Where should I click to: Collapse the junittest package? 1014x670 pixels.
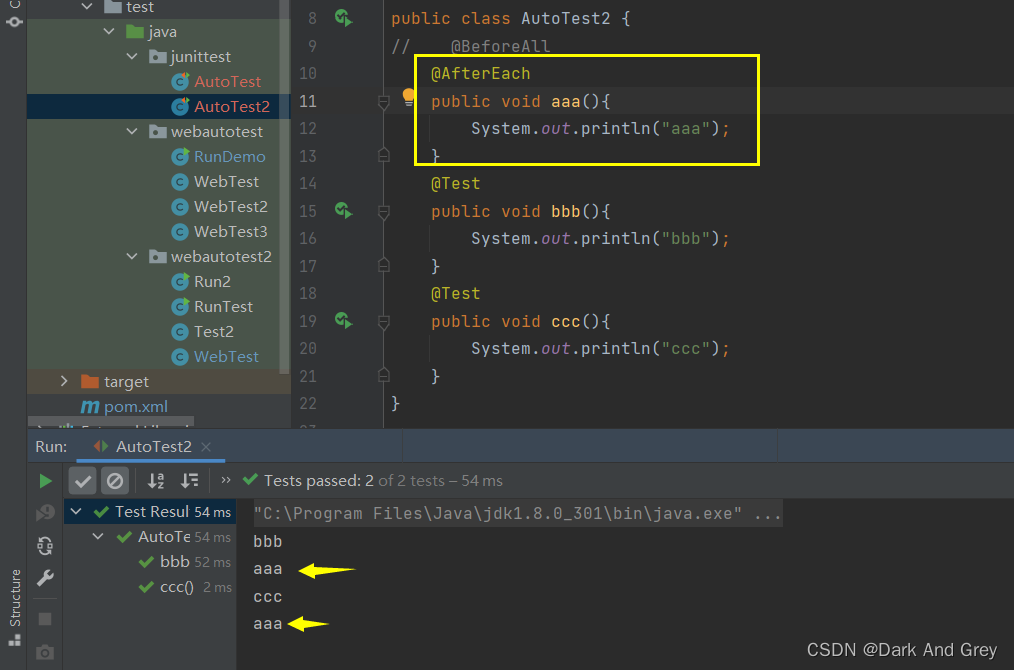click(x=132, y=56)
